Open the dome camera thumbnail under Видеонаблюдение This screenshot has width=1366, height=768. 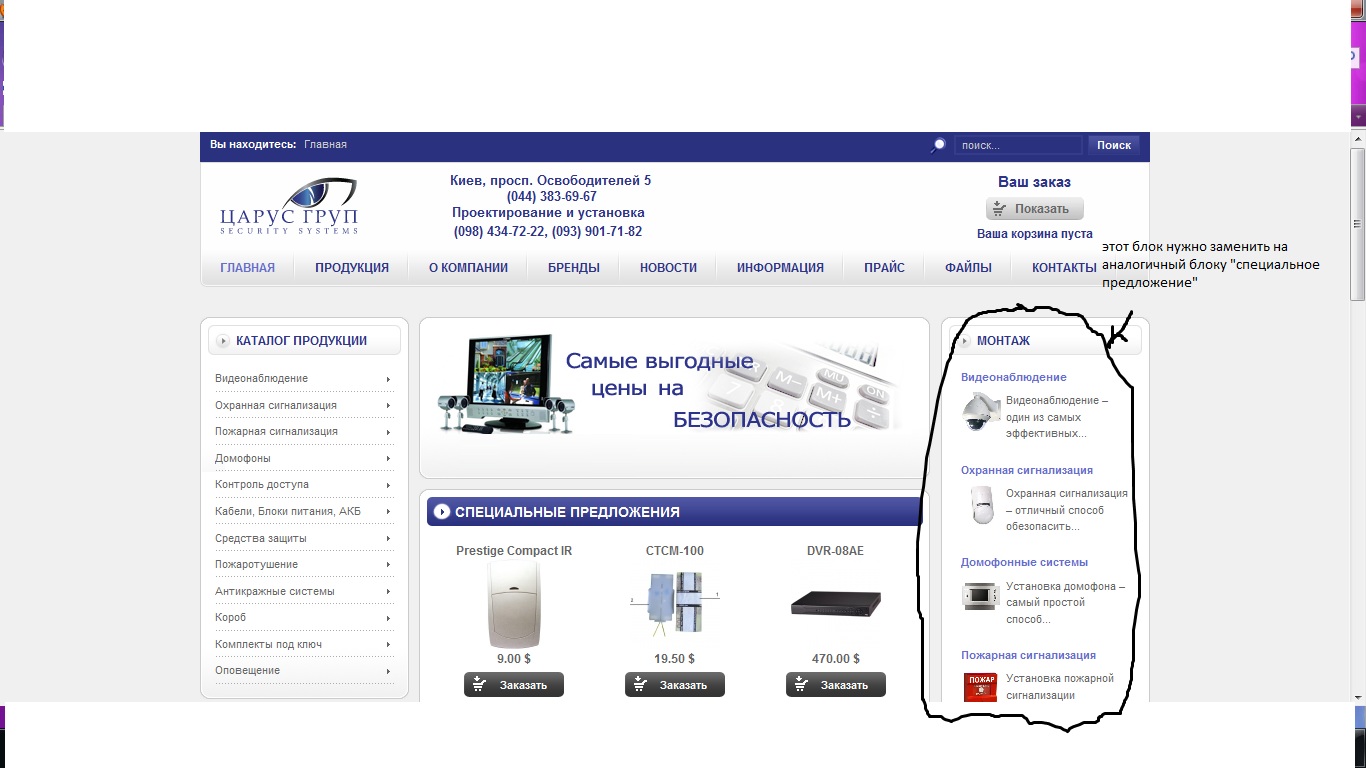pos(980,411)
